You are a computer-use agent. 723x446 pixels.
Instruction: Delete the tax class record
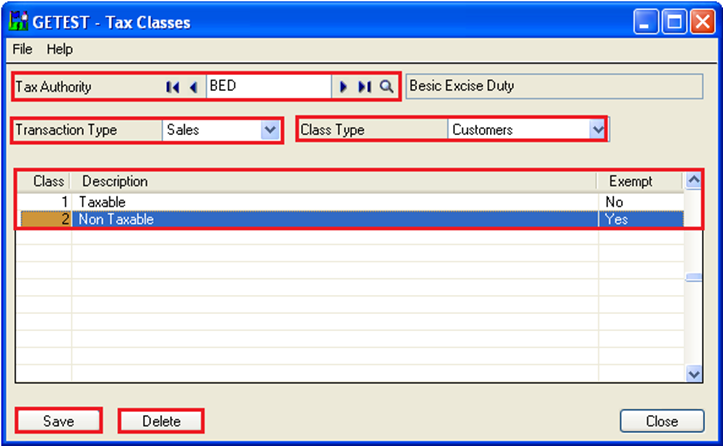tap(161, 421)
